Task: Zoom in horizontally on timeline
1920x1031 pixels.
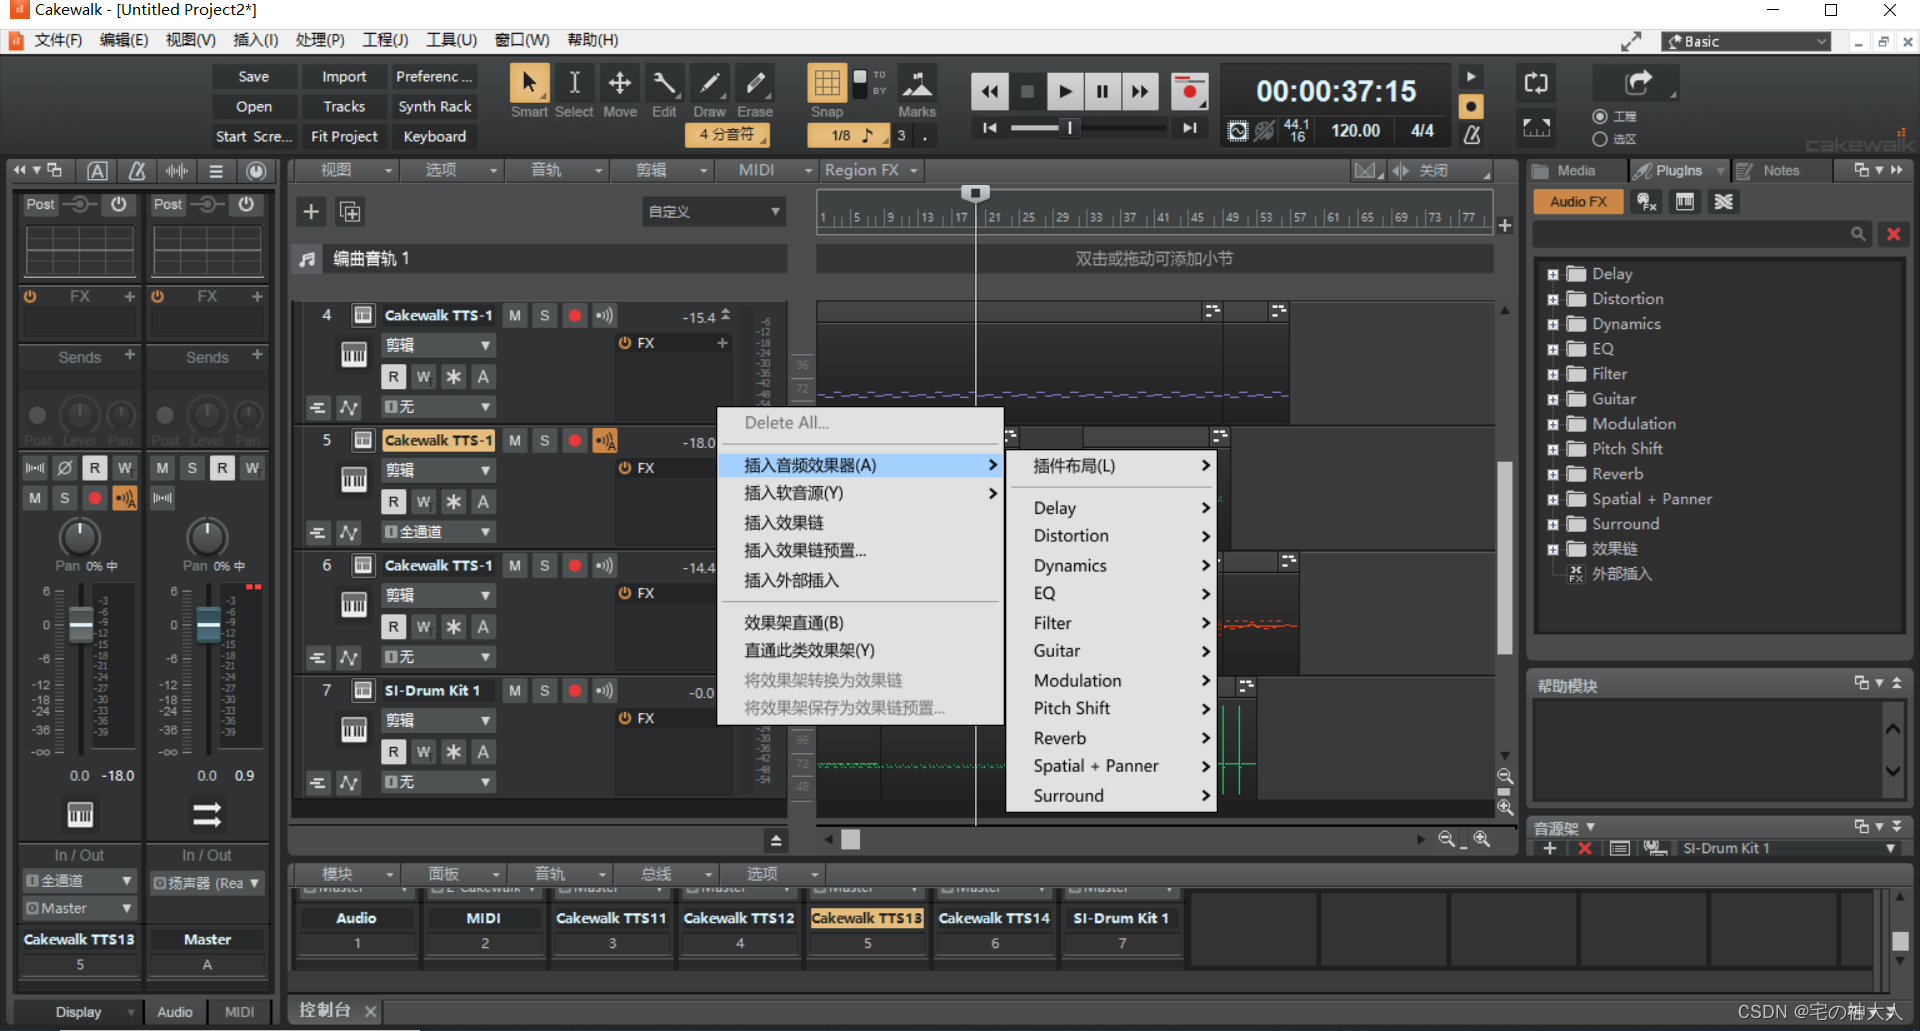Action: [1482, 840]
